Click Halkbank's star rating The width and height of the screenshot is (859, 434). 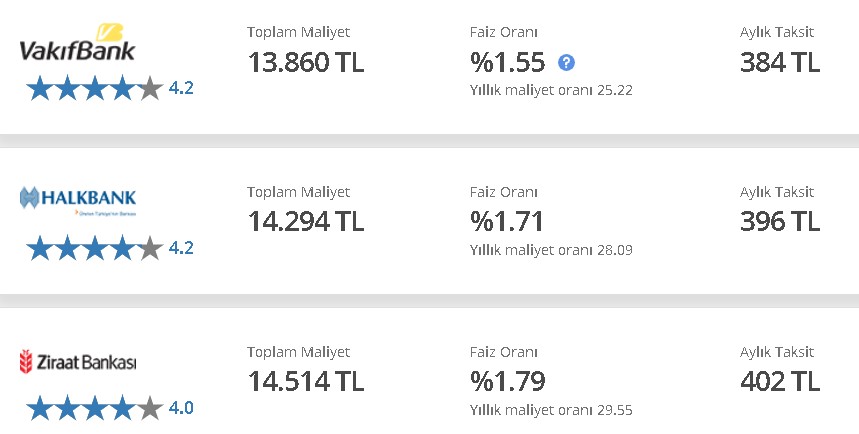94,248
